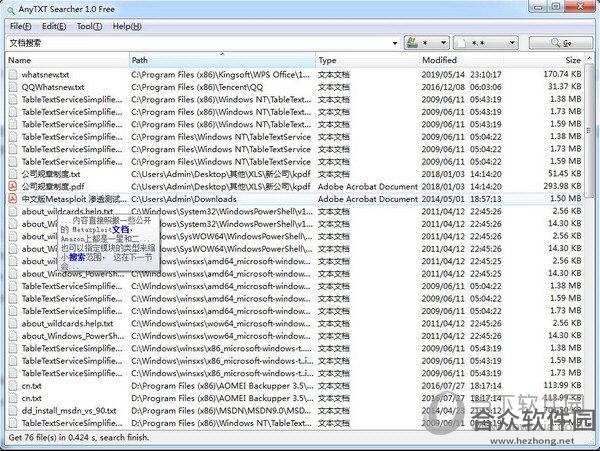Click the size value 51.45 KB
This screenshot has height=451, width=600.
[x=564, y=173]
